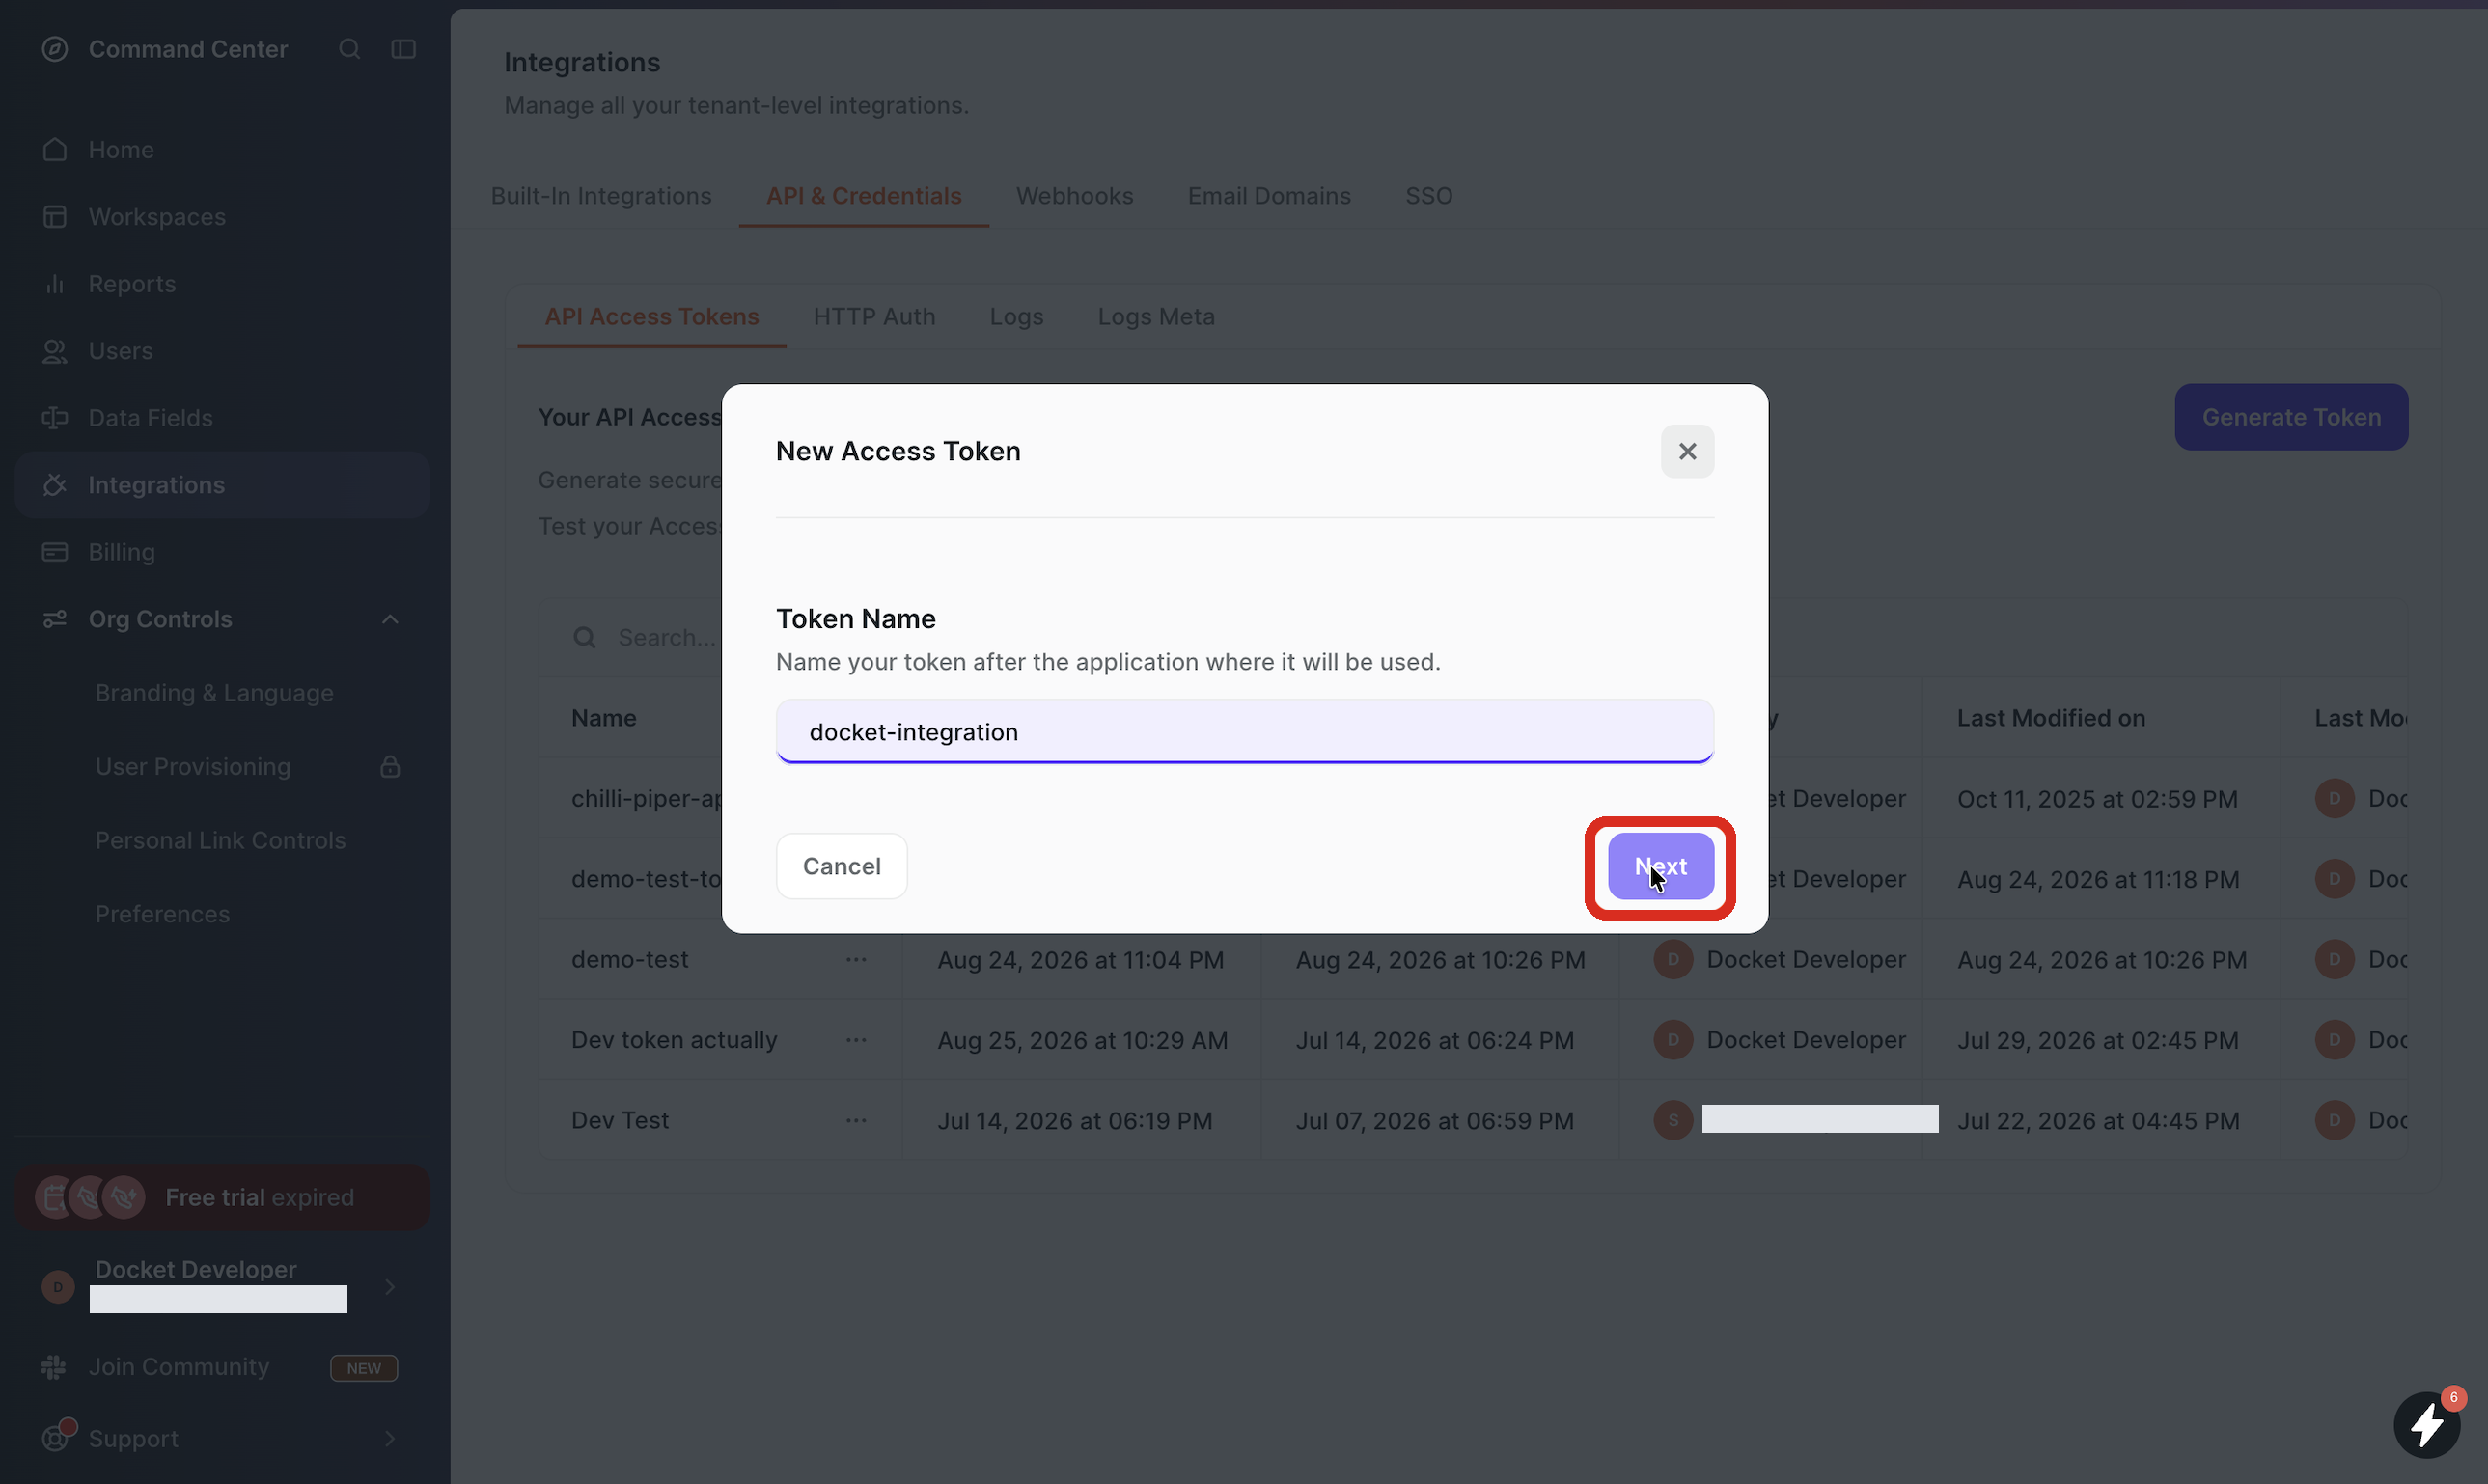Click the Generate Token button
Image resolution: width=2488 pixels, height=1484 pixels.
[2290, 417]
